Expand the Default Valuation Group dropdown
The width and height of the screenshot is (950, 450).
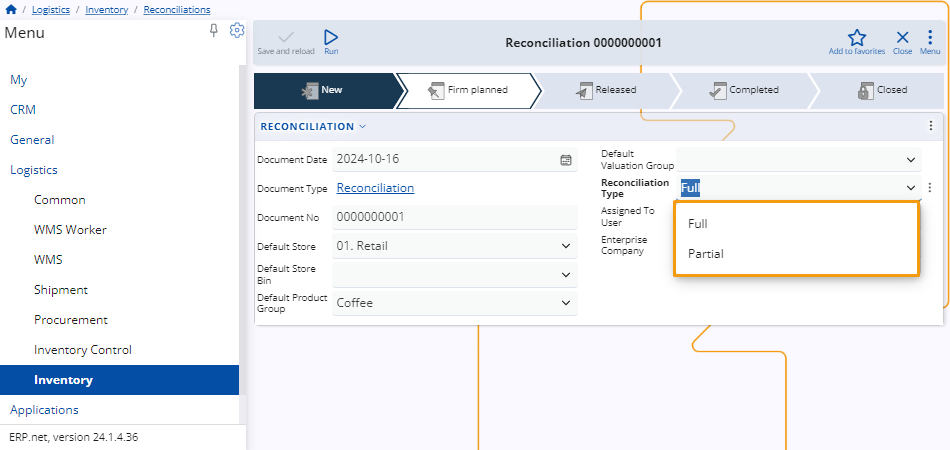pyautogui.click(x=911, y=160)
